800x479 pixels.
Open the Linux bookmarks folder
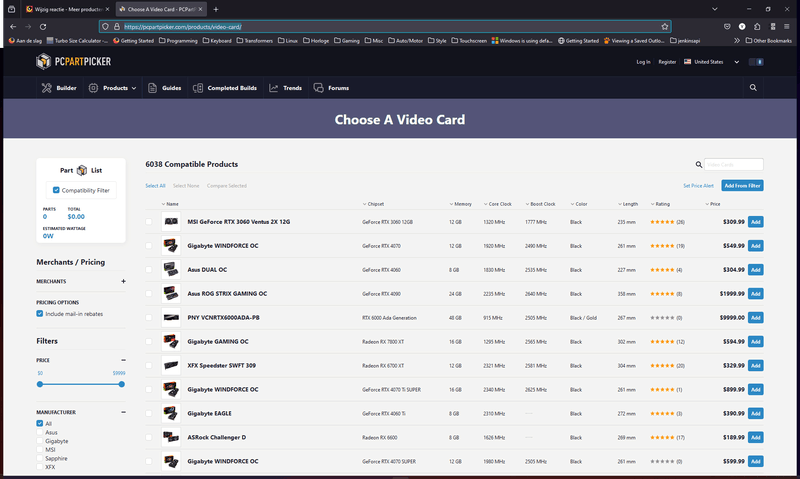point(288,41)
